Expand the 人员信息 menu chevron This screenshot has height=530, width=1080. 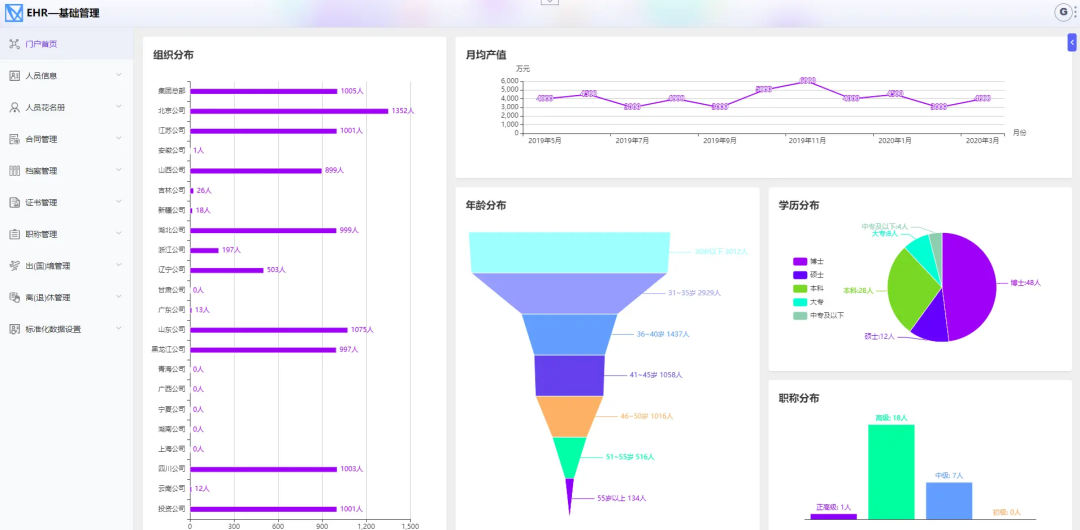(118, 75)
